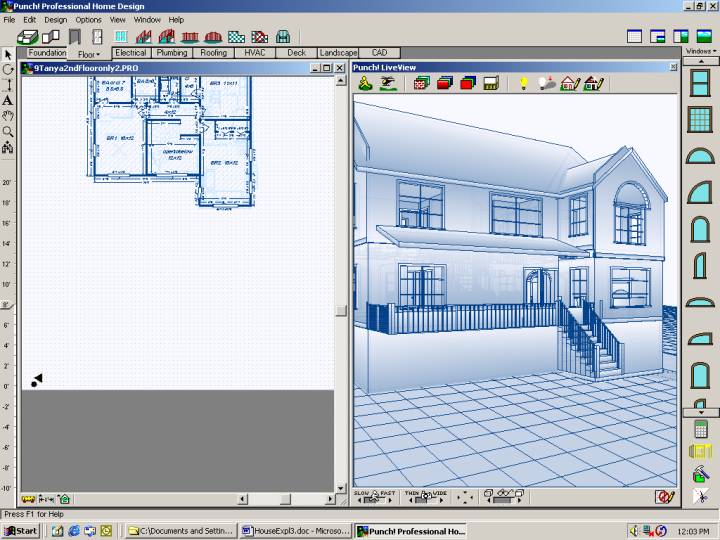Select the window tool in top toolbar
This screenshot has height=540, width=720.
[x=121, y=37]
